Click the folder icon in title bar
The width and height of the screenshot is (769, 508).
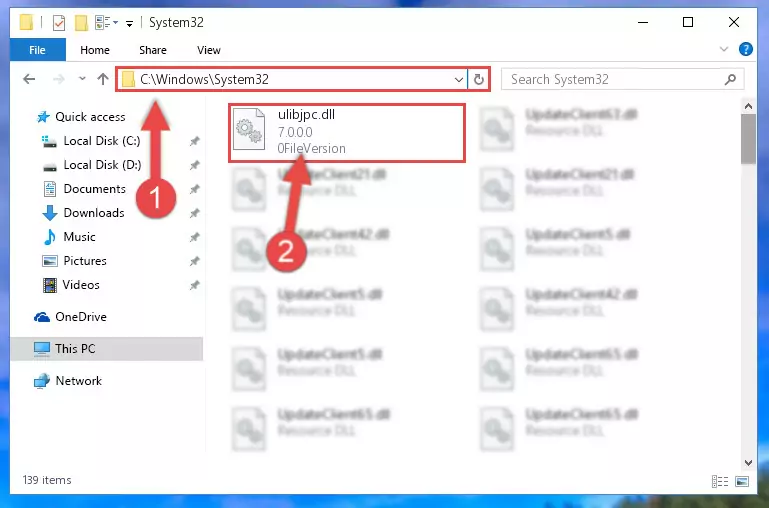coord(26,22)
